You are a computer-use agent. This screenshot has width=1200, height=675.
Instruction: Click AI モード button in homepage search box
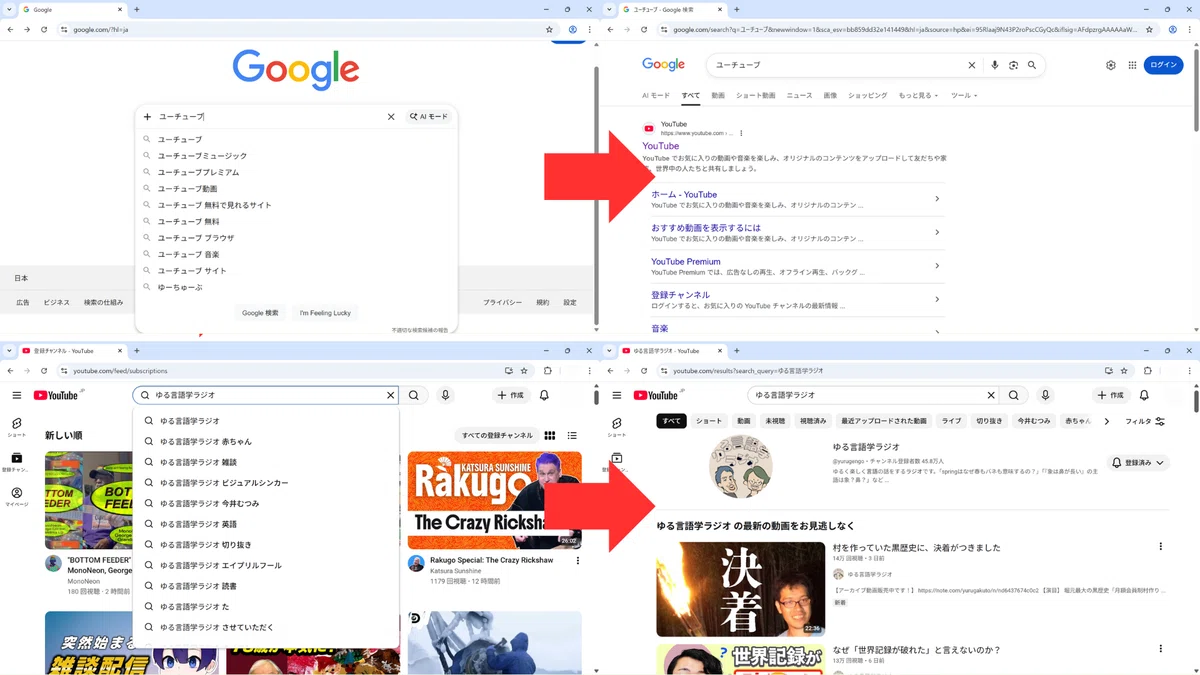click(x=429, y=117)
